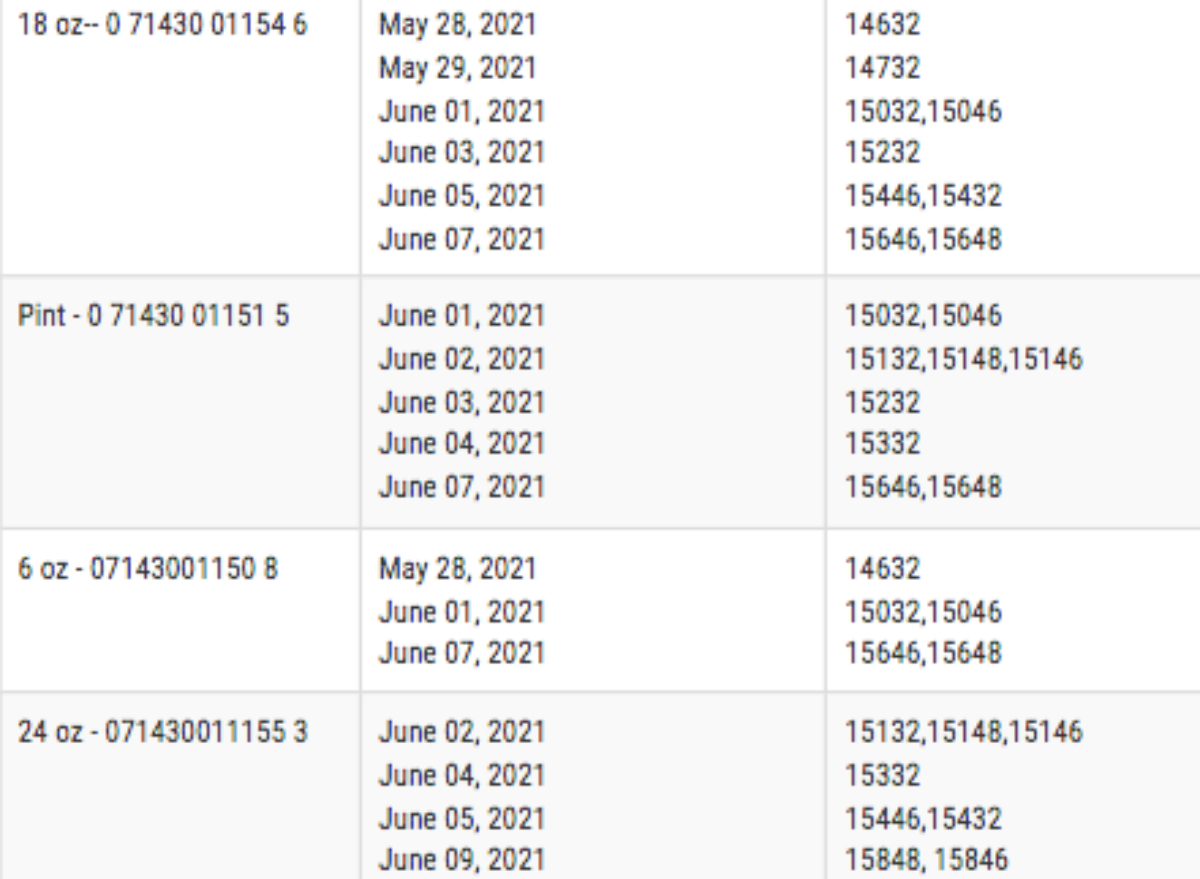Select 15646,15648 in the 6 oz row

[924, 653]
